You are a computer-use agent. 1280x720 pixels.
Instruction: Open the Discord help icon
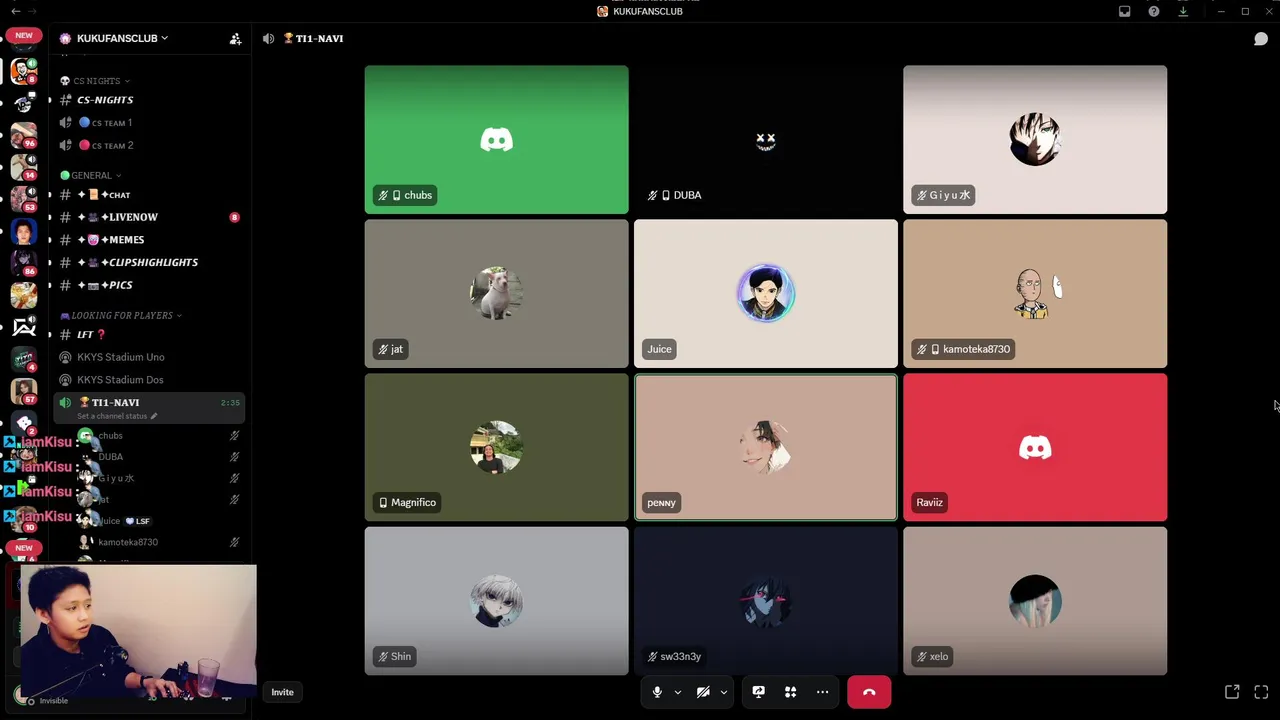coord(1154,11)
